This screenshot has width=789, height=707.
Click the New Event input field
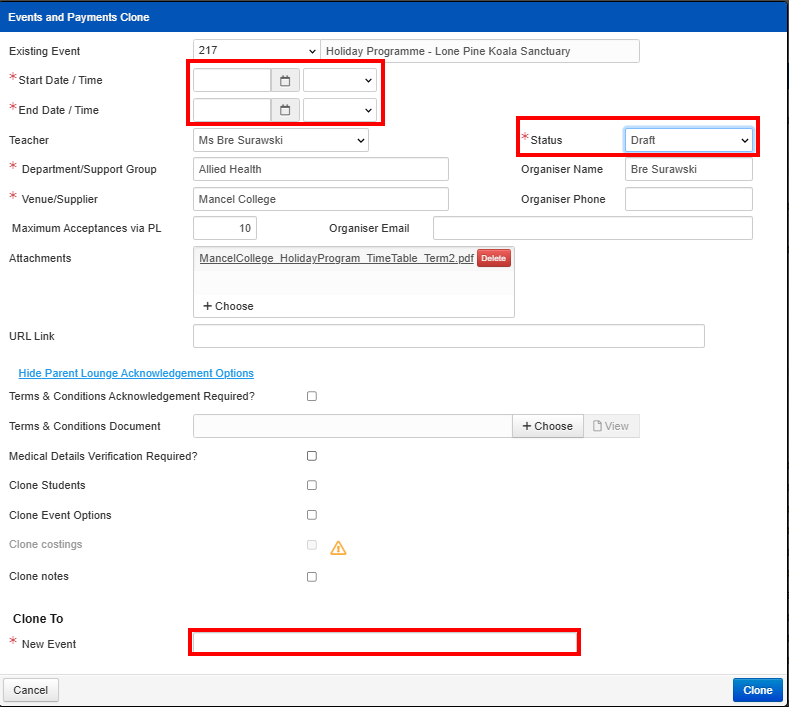click(x=384, y=643)
